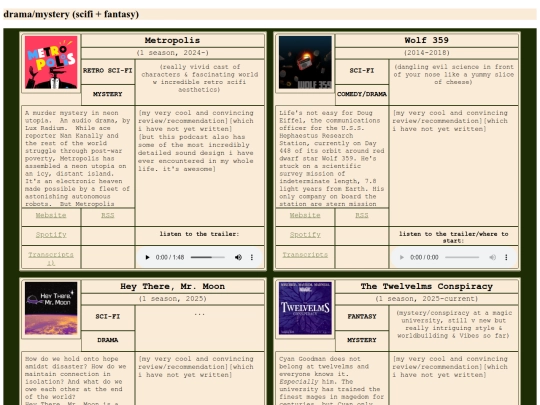This screenshot has height=405, width=540.
Task: Click the Metropolis description text box
Action: coord(78,157)
